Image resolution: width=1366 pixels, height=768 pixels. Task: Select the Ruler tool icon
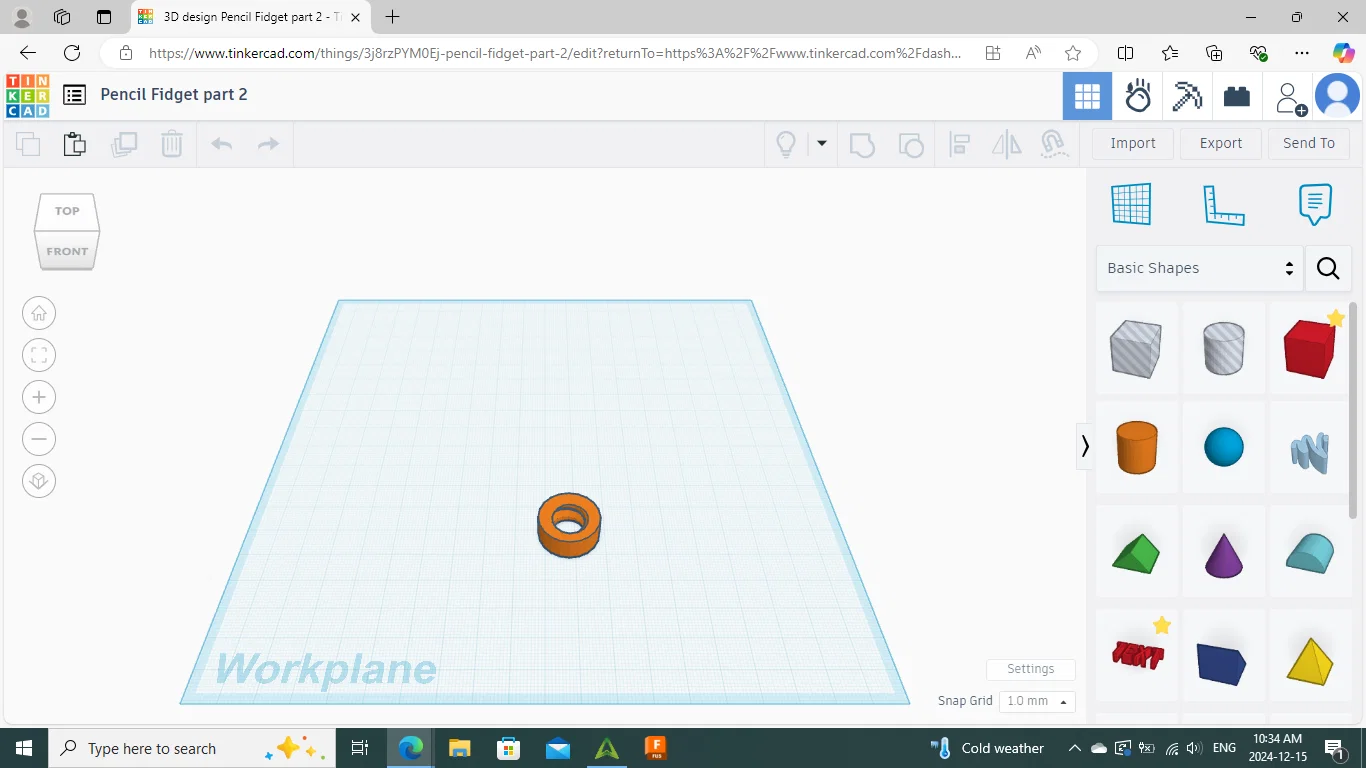(1223, 204)
